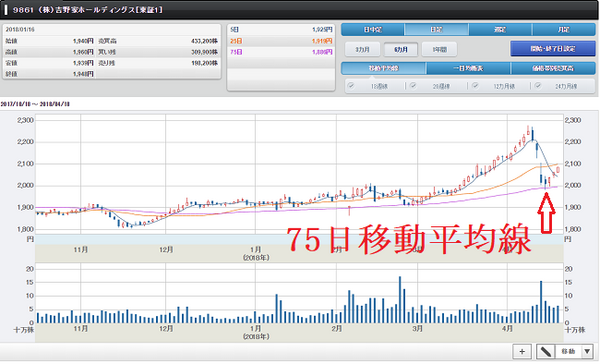Toggle the 12カ月線 checkbox

[x=475, y=86]
